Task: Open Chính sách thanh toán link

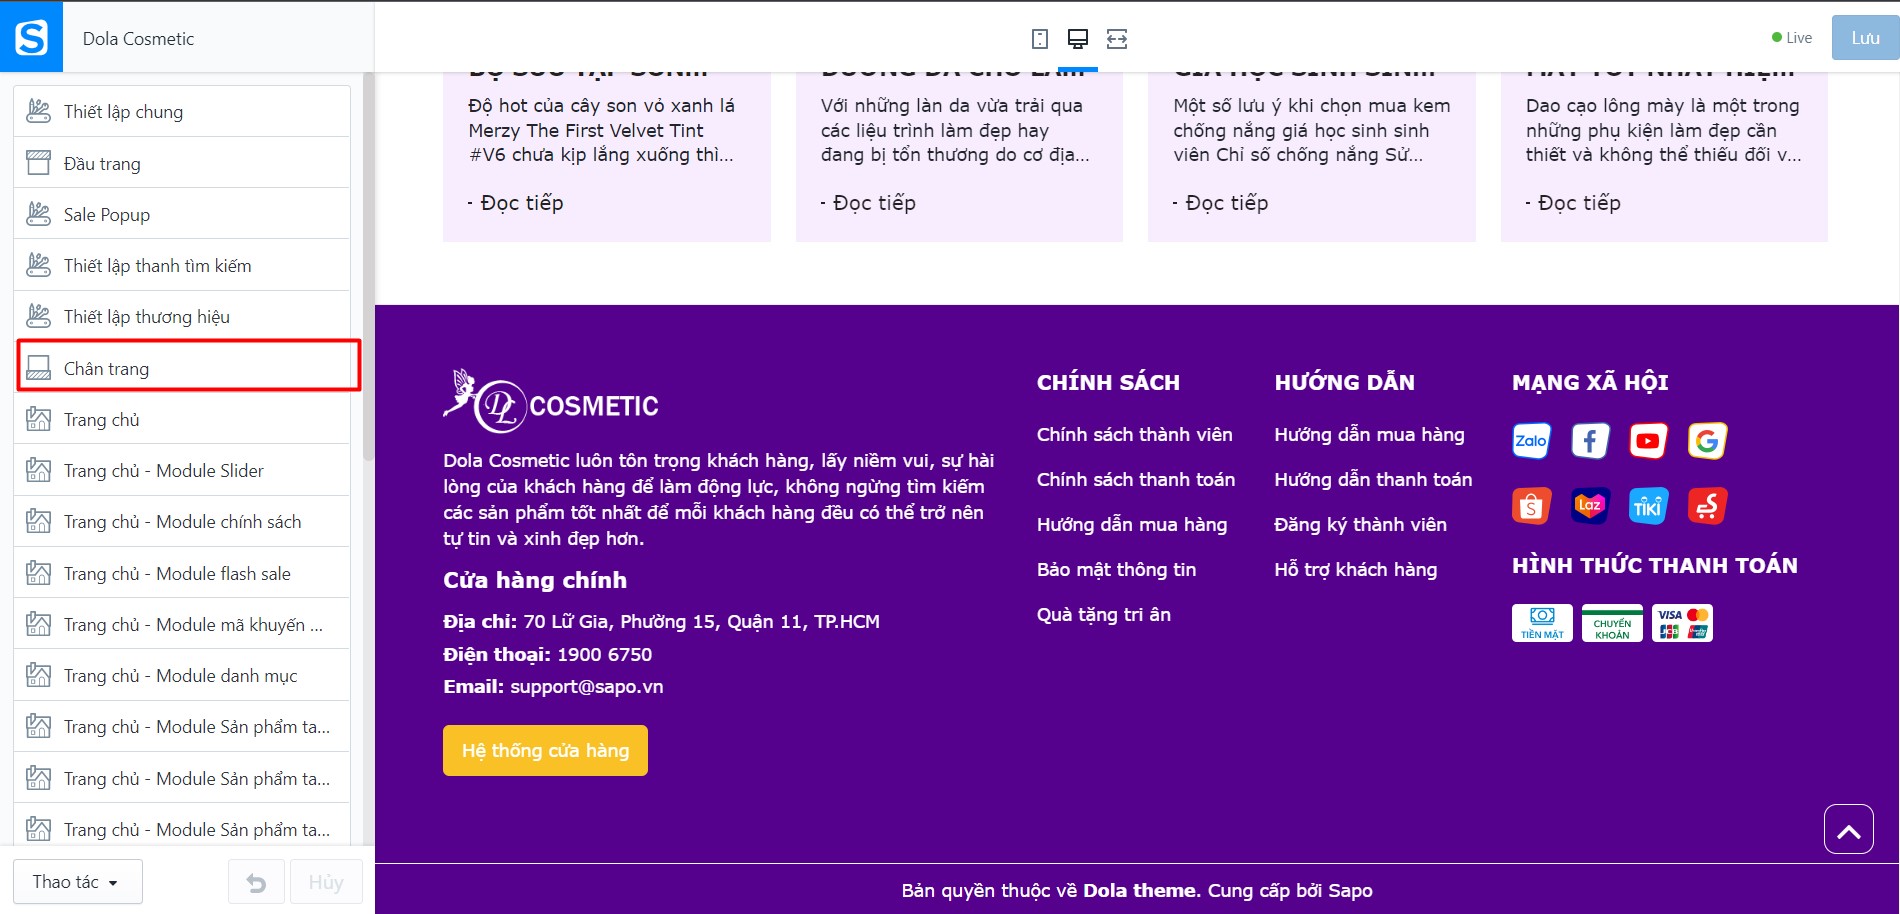Action: pyautogui.click(x=1135, y=479)
